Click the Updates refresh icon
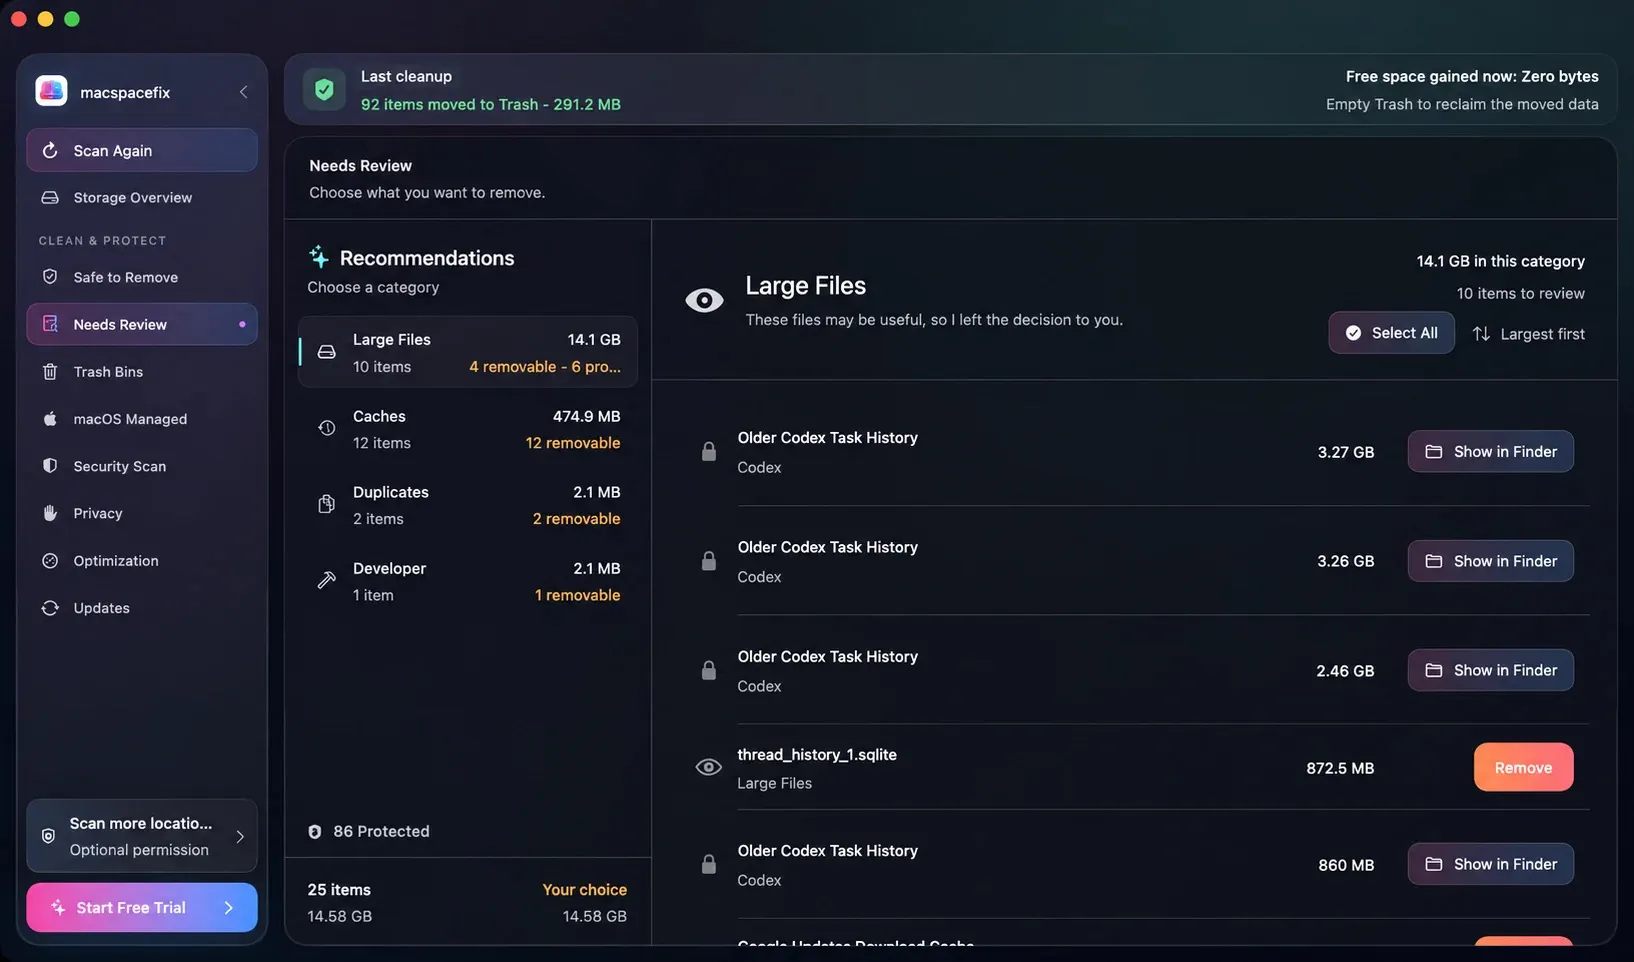The image size is (1634, 962). [x=50, y=607]
